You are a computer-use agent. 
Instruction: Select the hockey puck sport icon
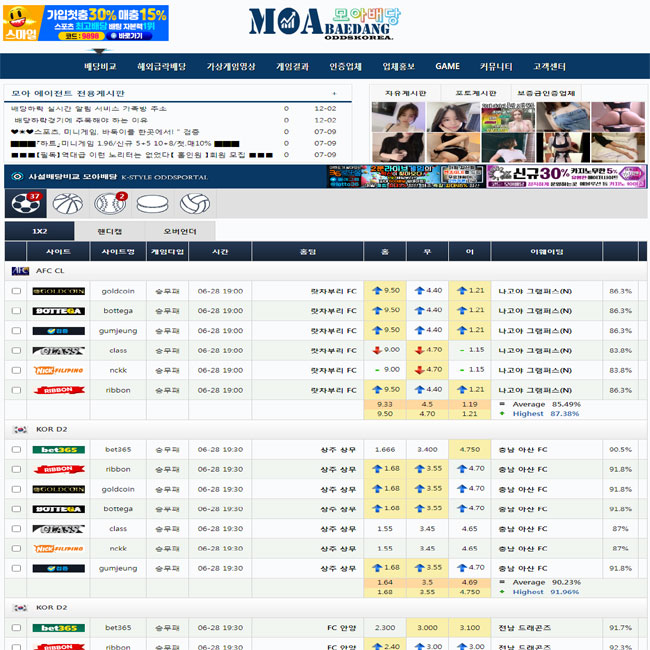click(x=153, y=204)
